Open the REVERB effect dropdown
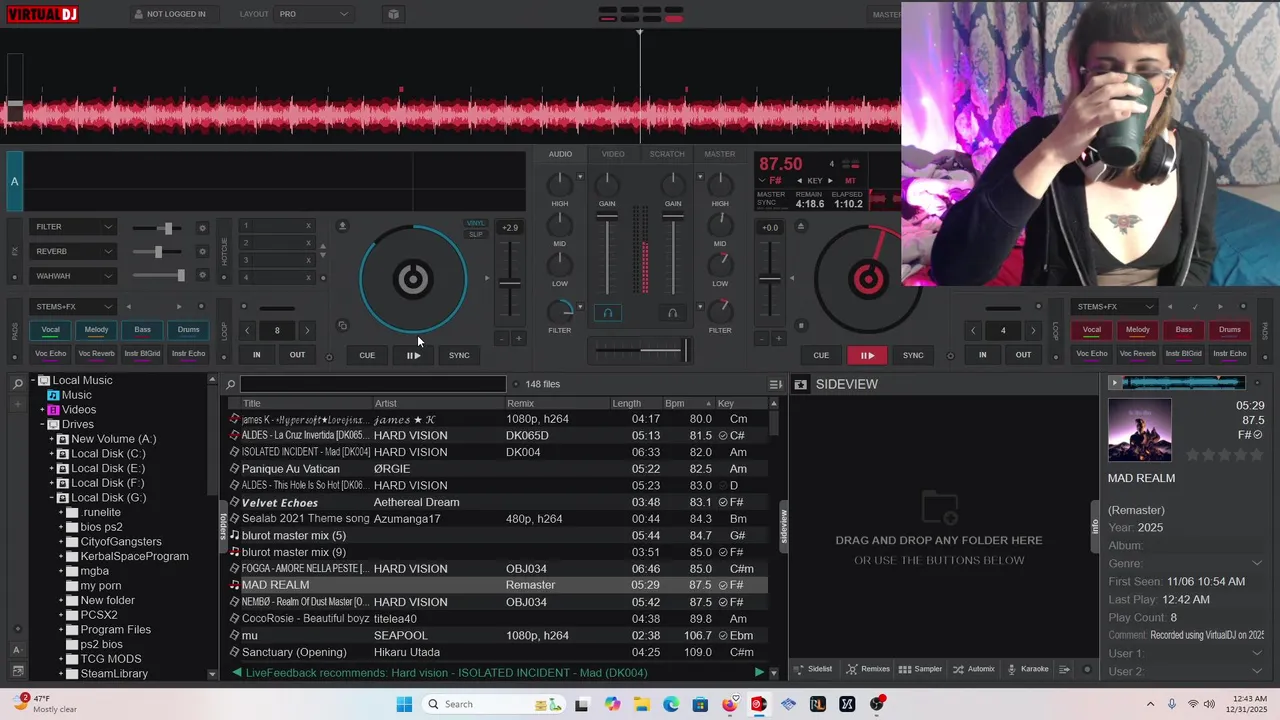 tap(73, 251)
